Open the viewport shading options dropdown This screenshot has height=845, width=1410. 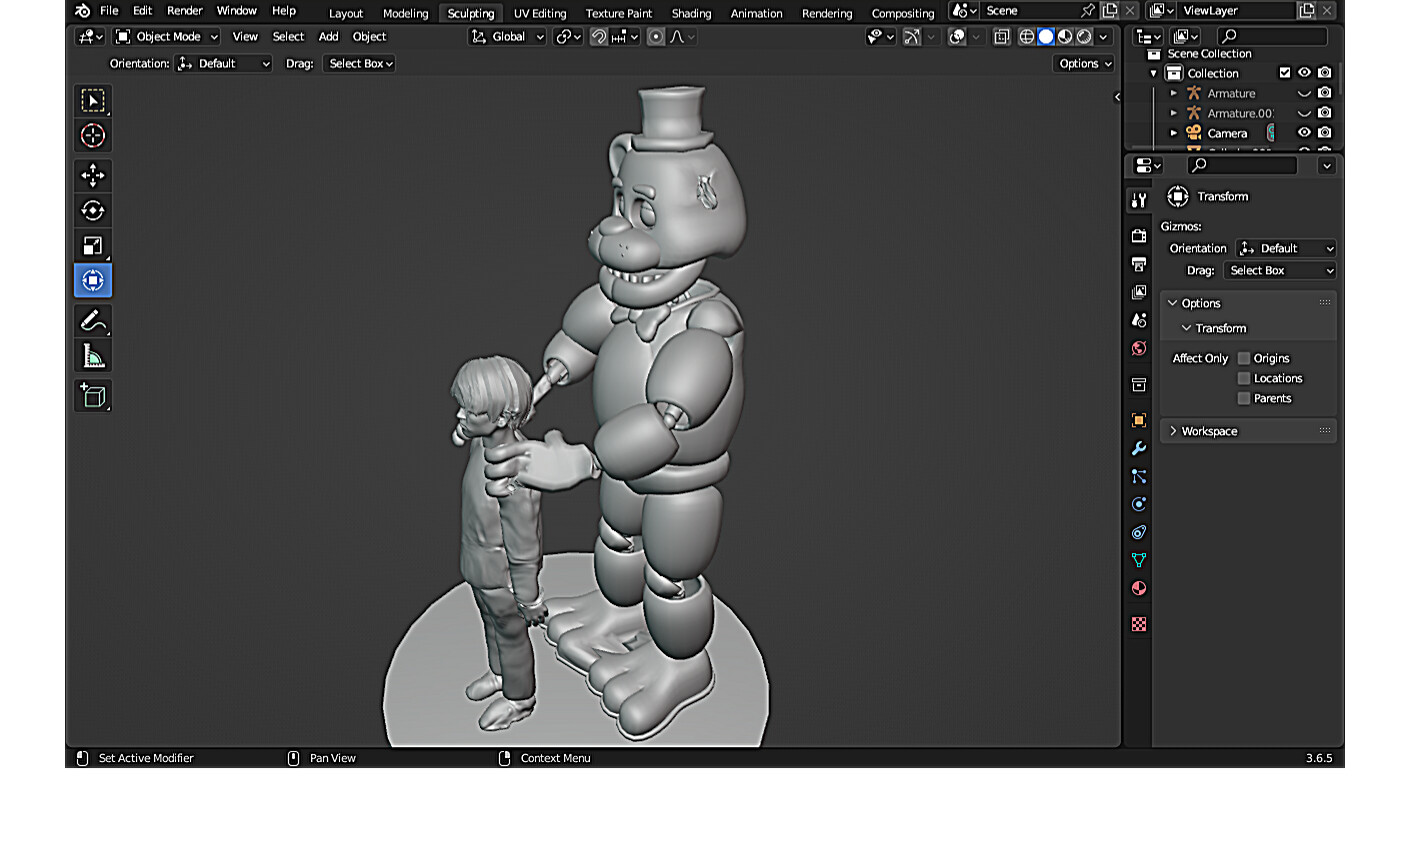point(1103,37)
